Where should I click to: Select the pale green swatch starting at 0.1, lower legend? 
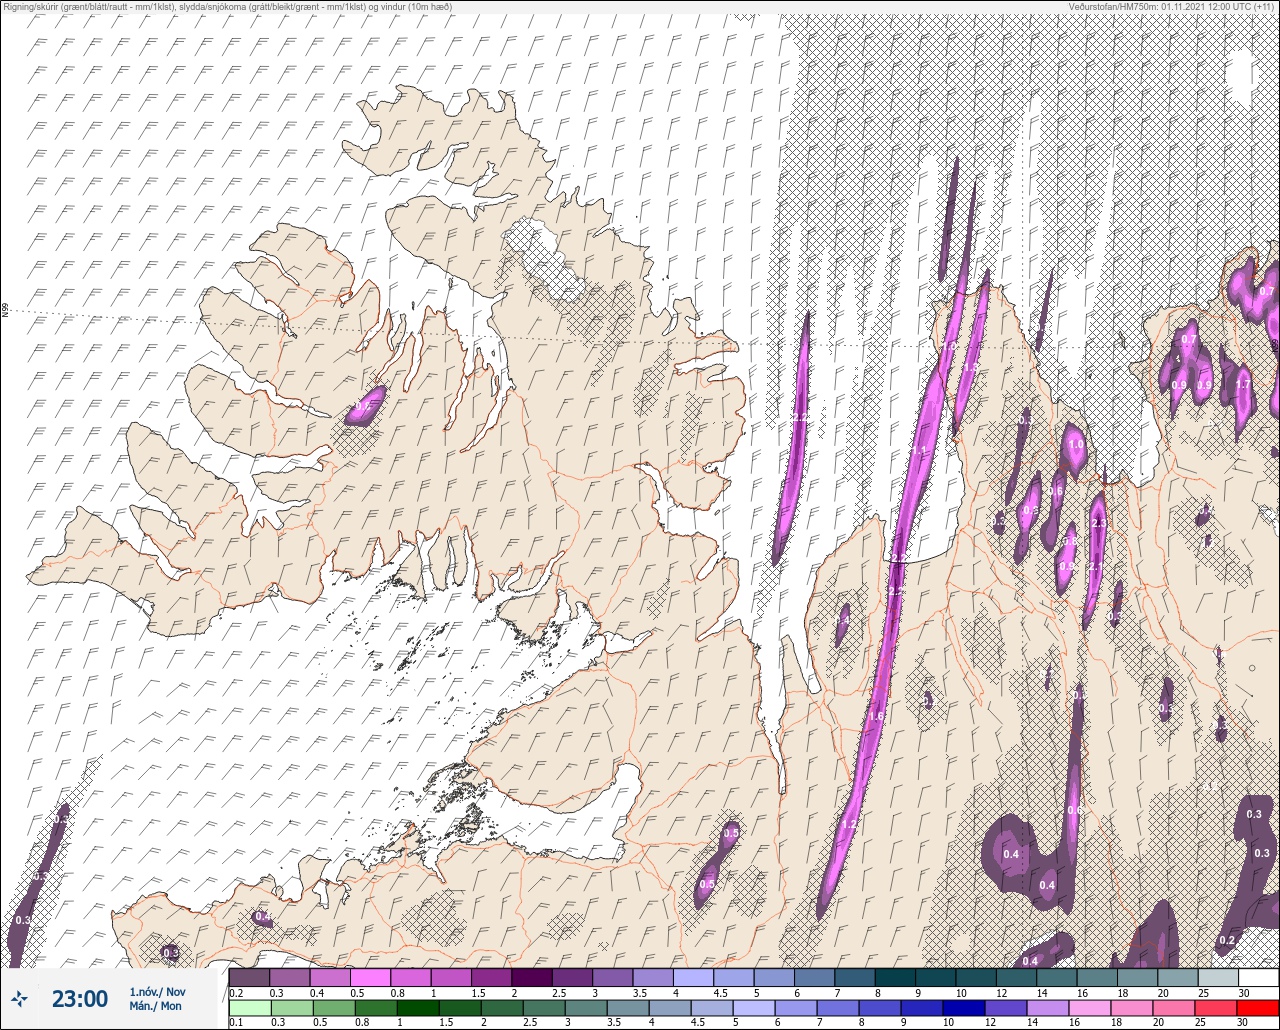coord(249,1008)
